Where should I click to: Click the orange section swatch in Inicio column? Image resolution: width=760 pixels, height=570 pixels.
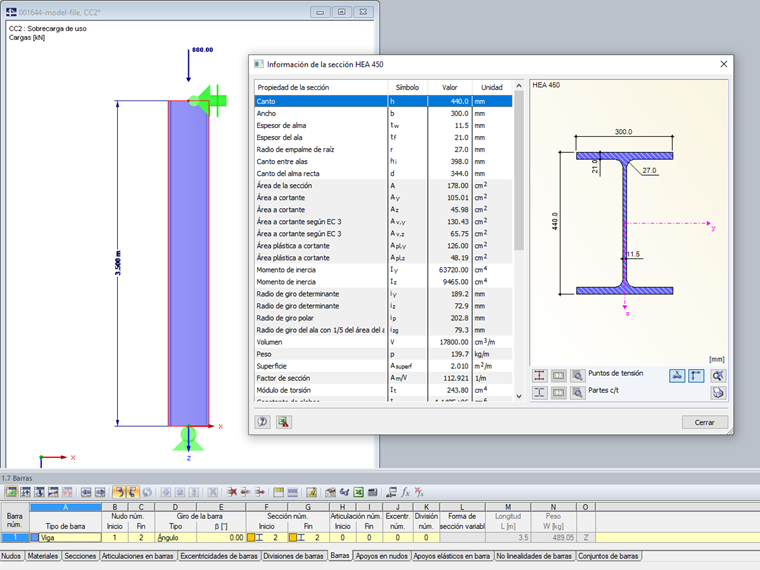251,538
